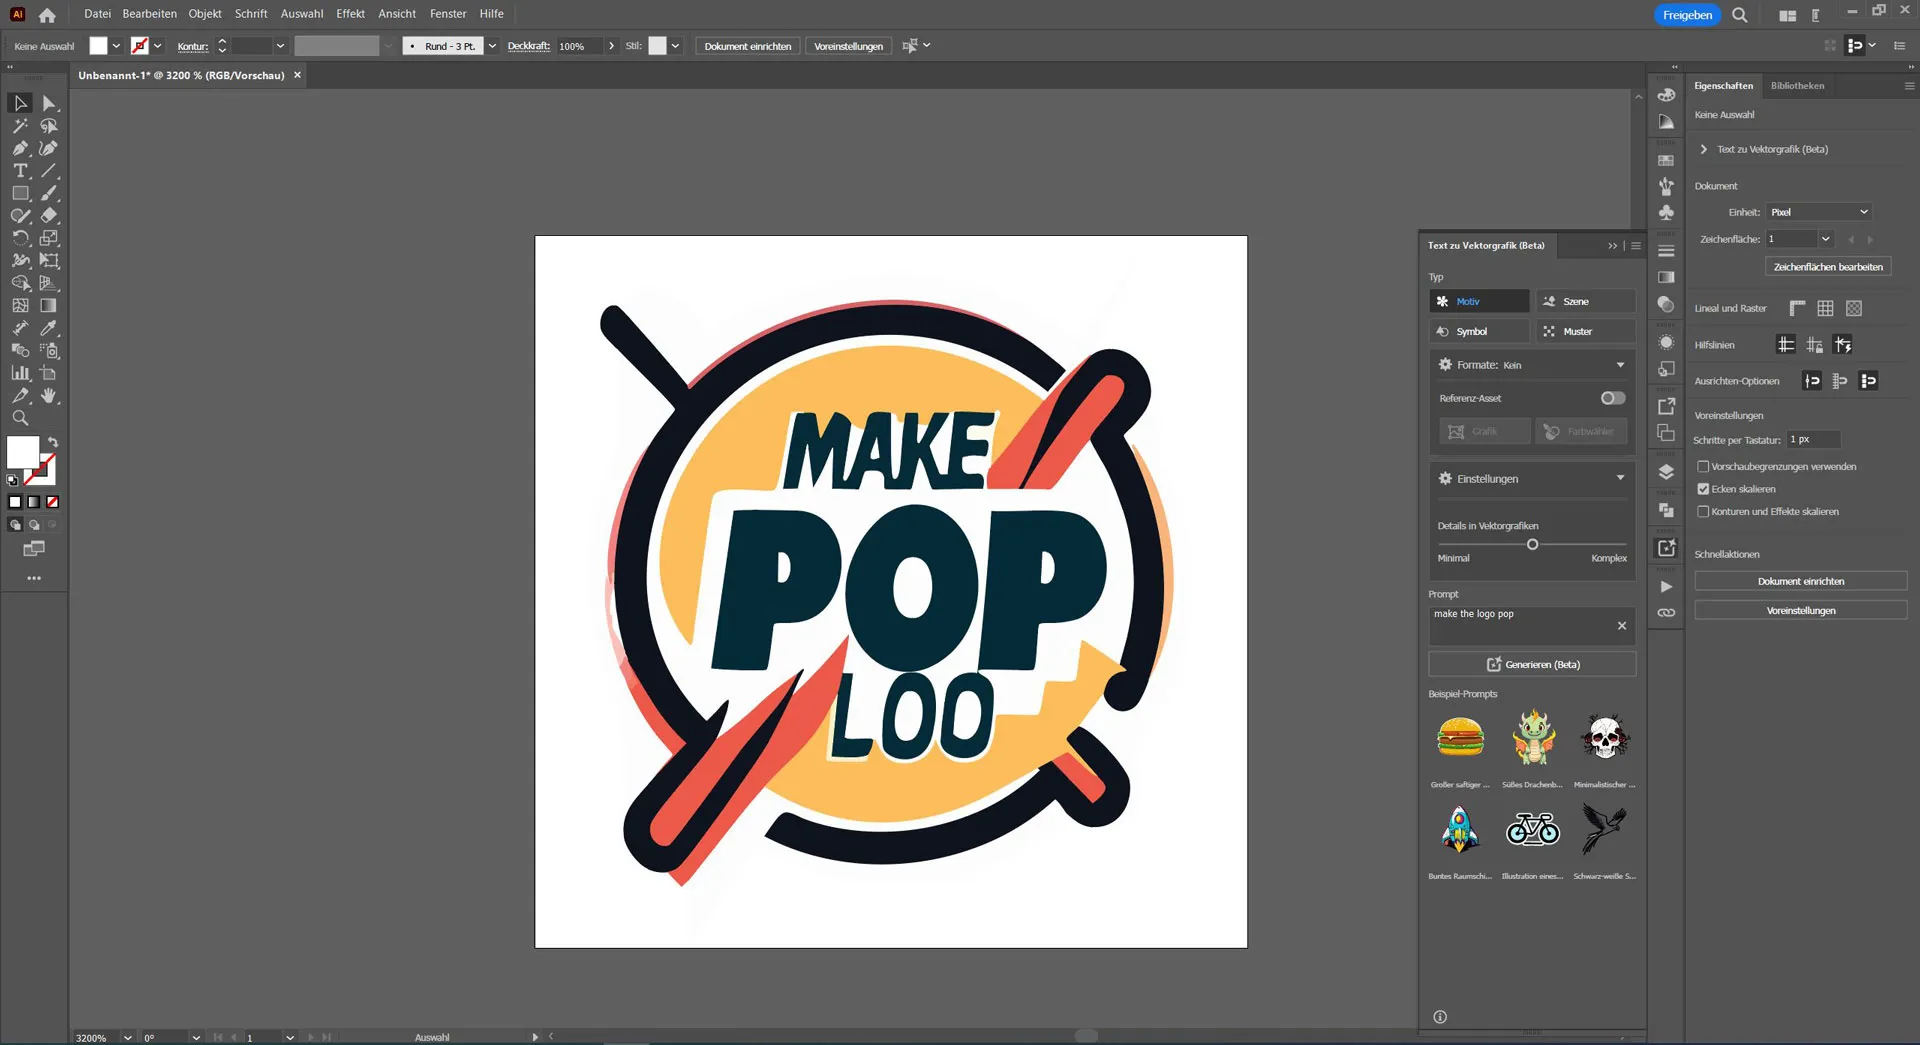Click the blue Freigeben button
Image resolution: width=1920 pixels, height=1045 pixels.
pyautogui.click(x=1687, y=15)
